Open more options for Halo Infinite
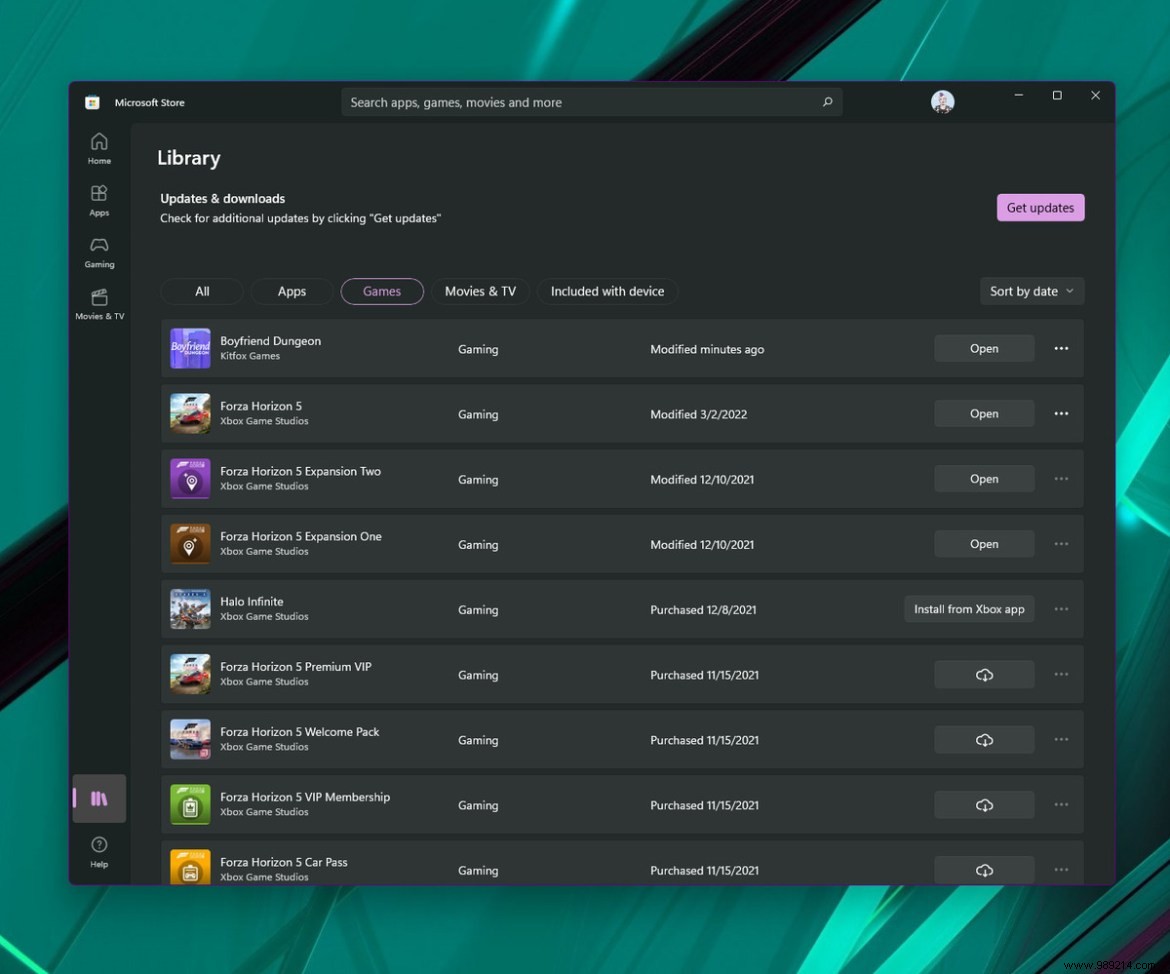The image size is (1170, 974). pos(1060,609)
